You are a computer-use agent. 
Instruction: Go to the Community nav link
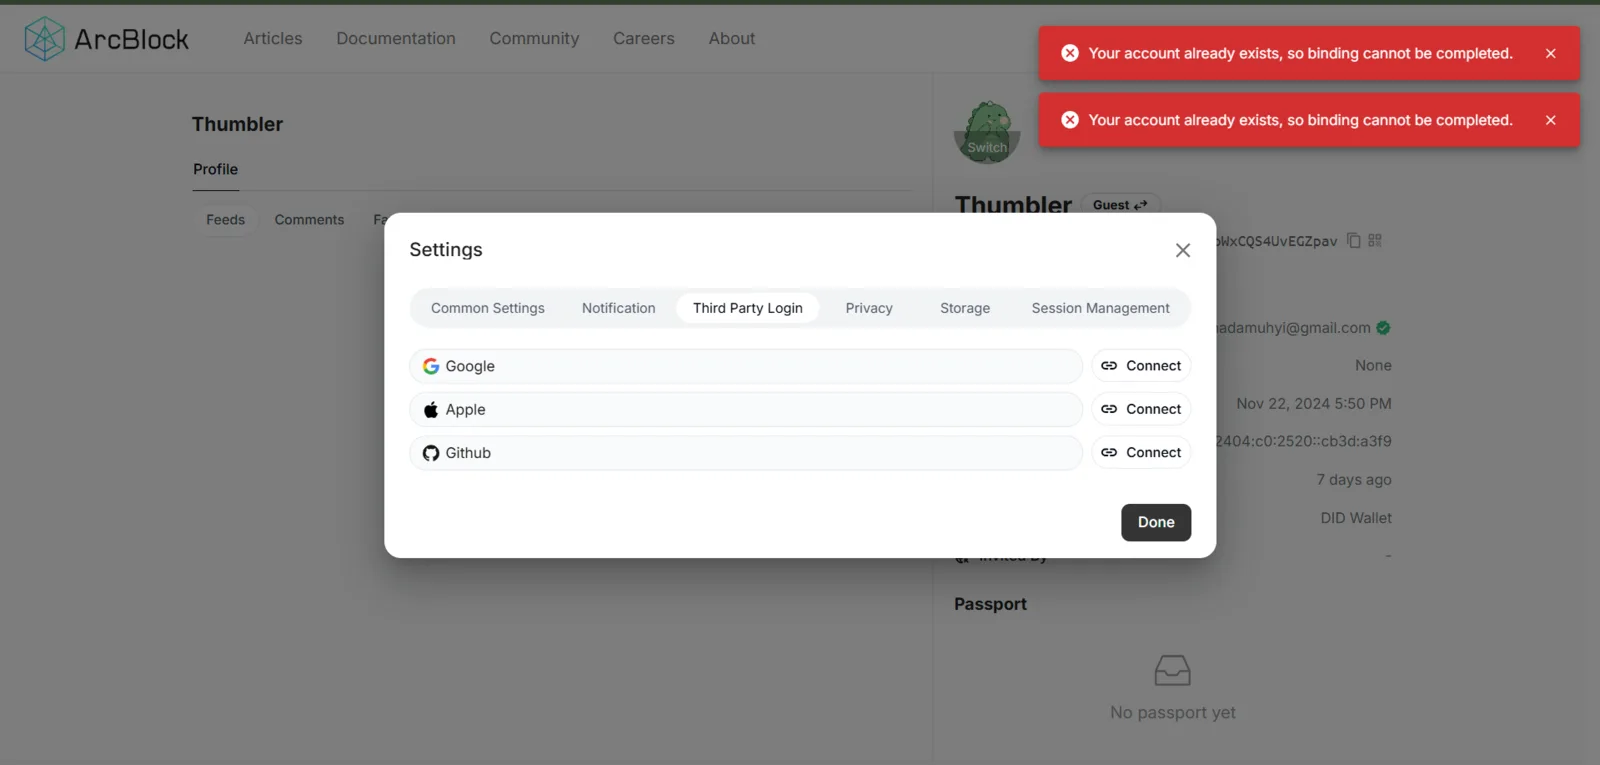tap(534, 38)
